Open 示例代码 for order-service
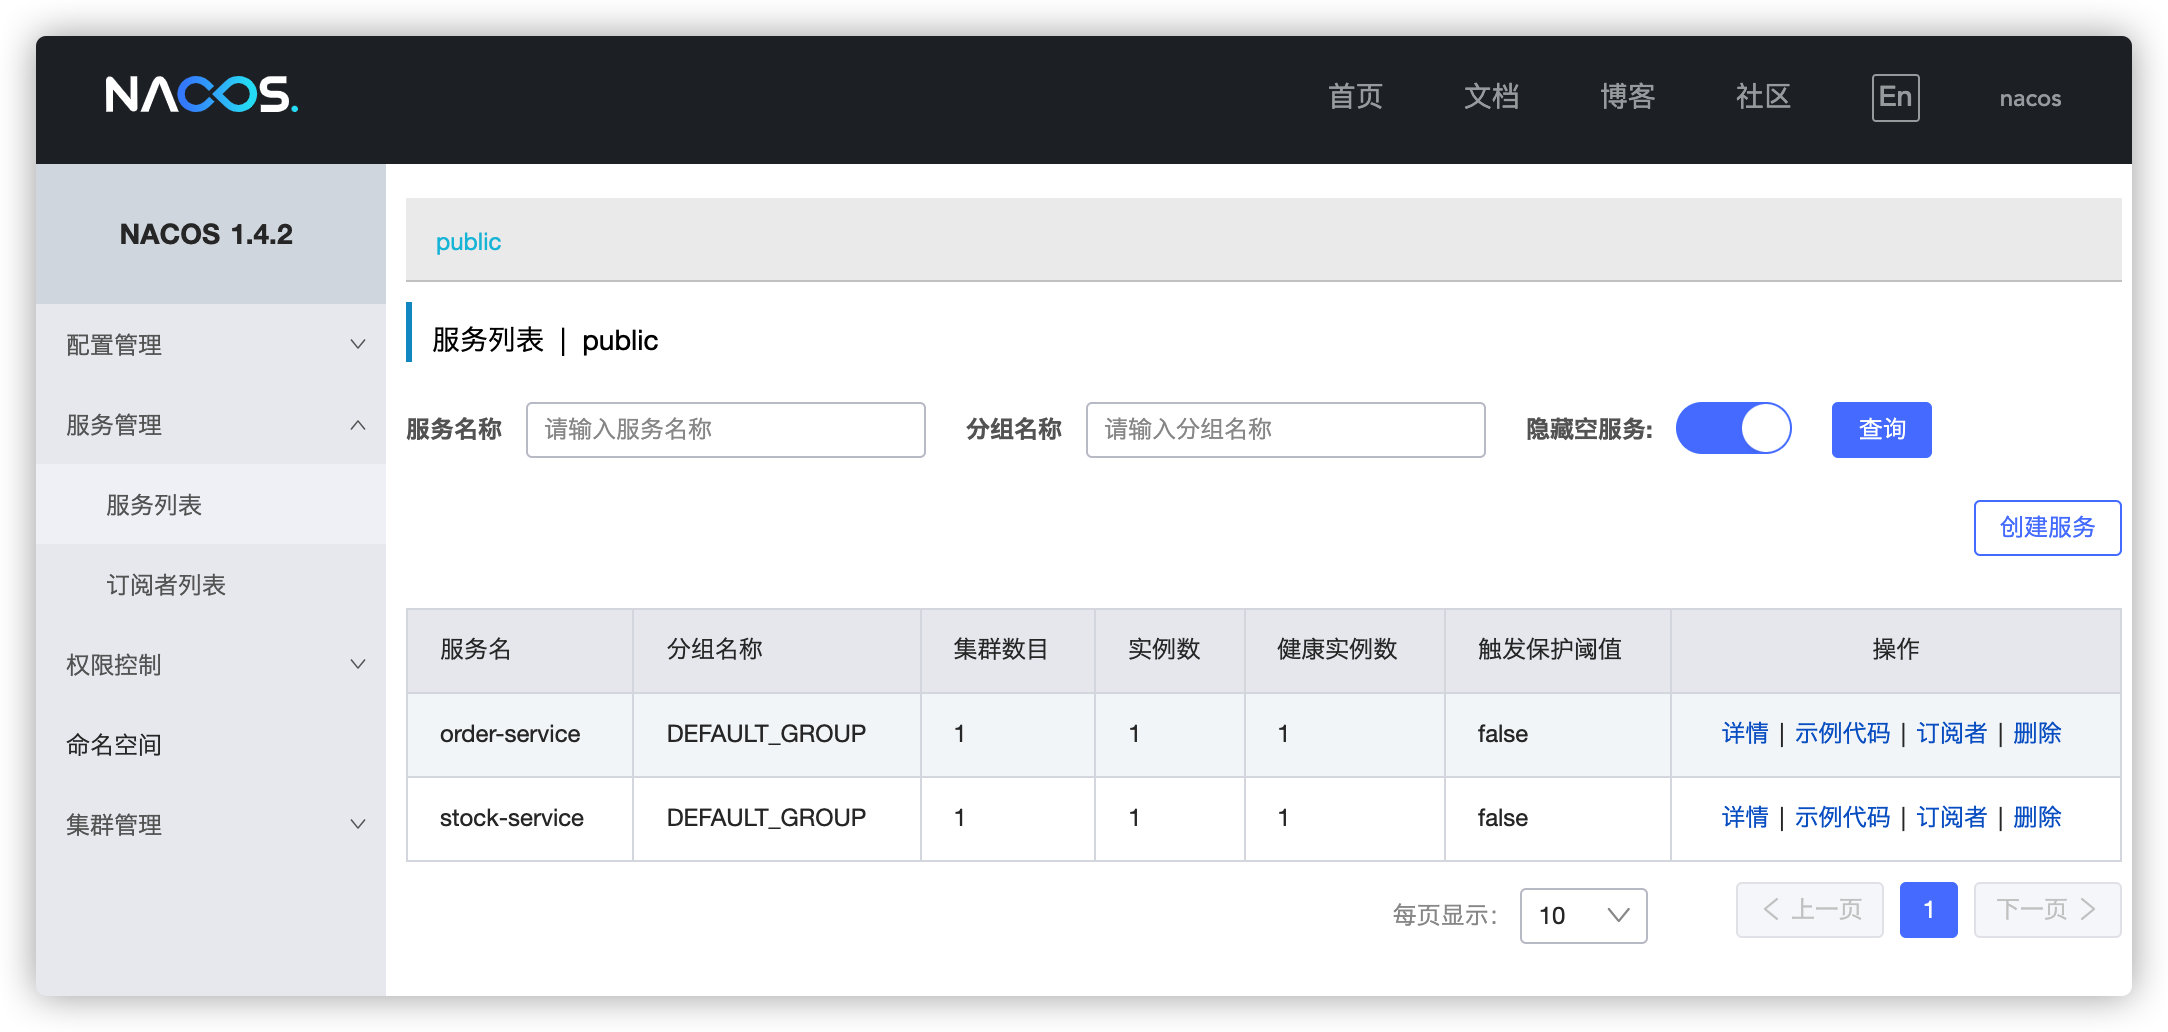Viewport: 2168px width, 1032px height. pos(1842,733)
